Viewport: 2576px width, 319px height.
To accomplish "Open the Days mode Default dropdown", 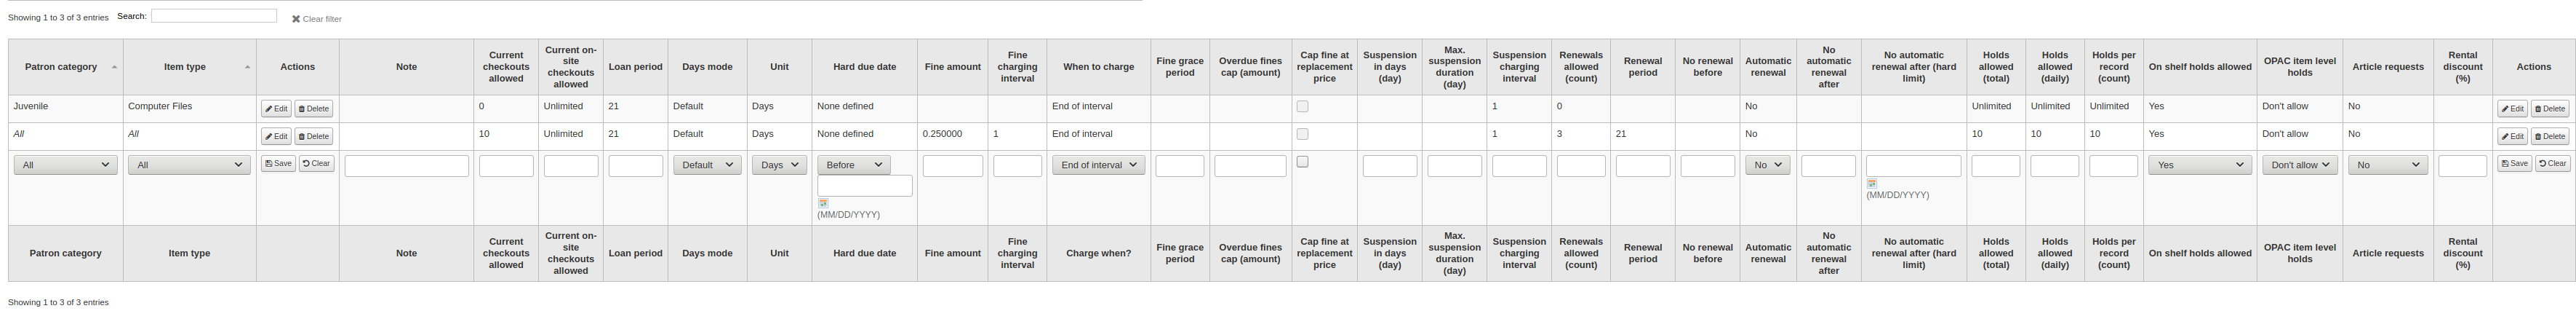I will 707,165.
